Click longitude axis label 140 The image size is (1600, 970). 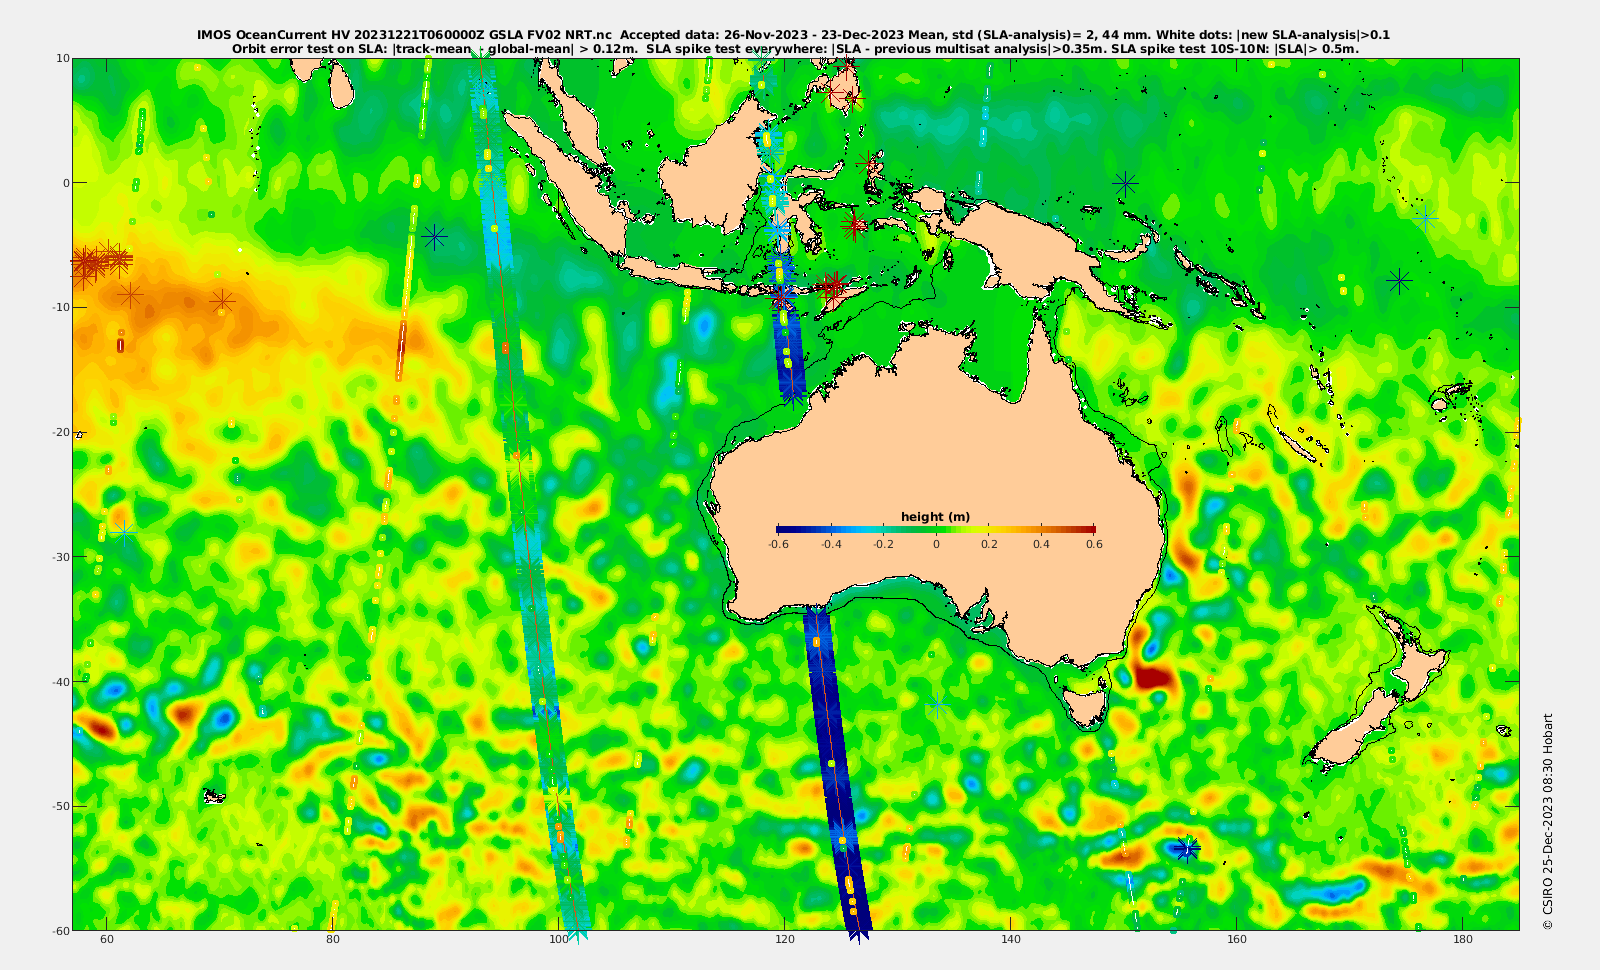pyautogui.click(x=1011, y=939)
